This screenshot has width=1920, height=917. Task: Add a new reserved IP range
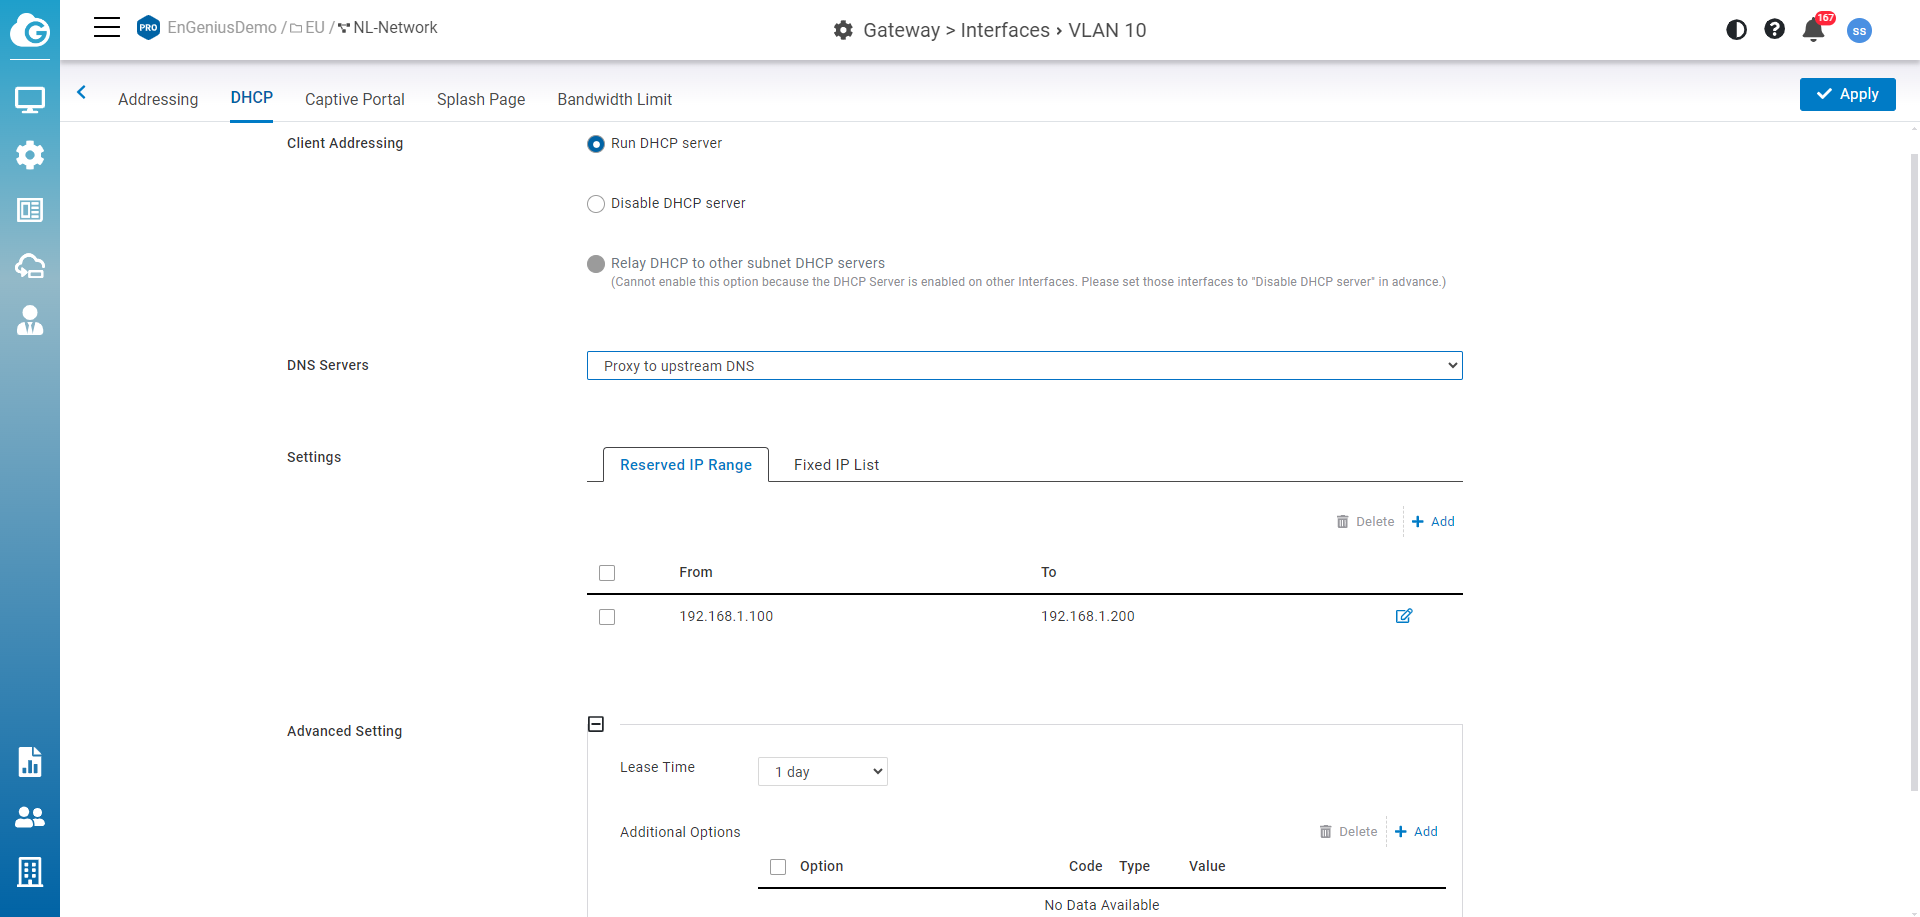(x=1433, y=522)
